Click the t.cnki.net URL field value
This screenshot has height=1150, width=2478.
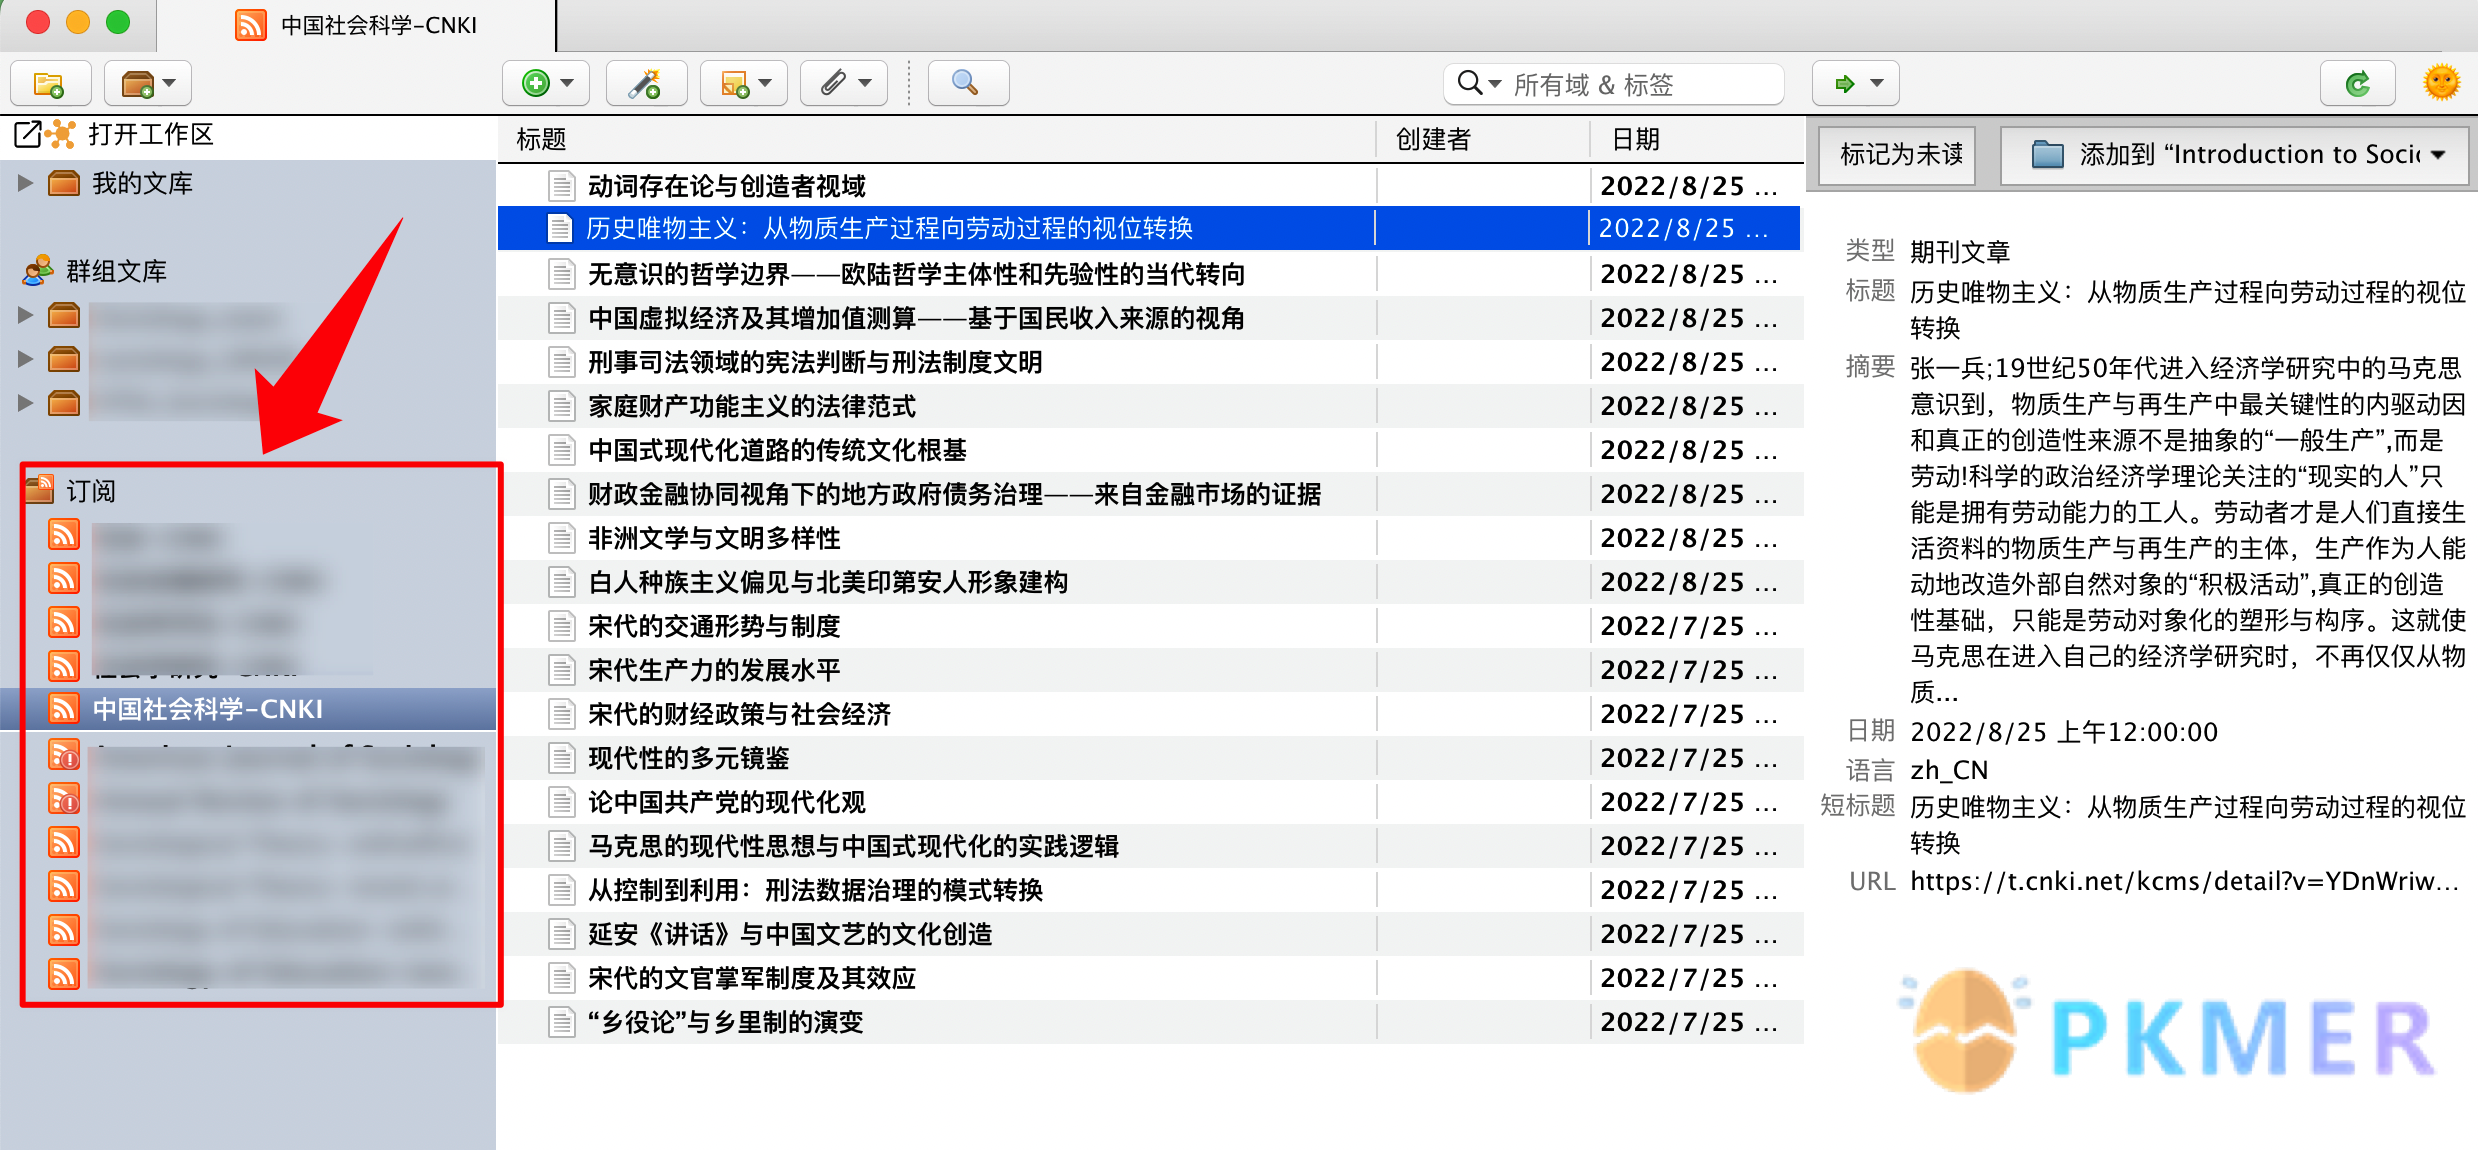coord(2184,881)
